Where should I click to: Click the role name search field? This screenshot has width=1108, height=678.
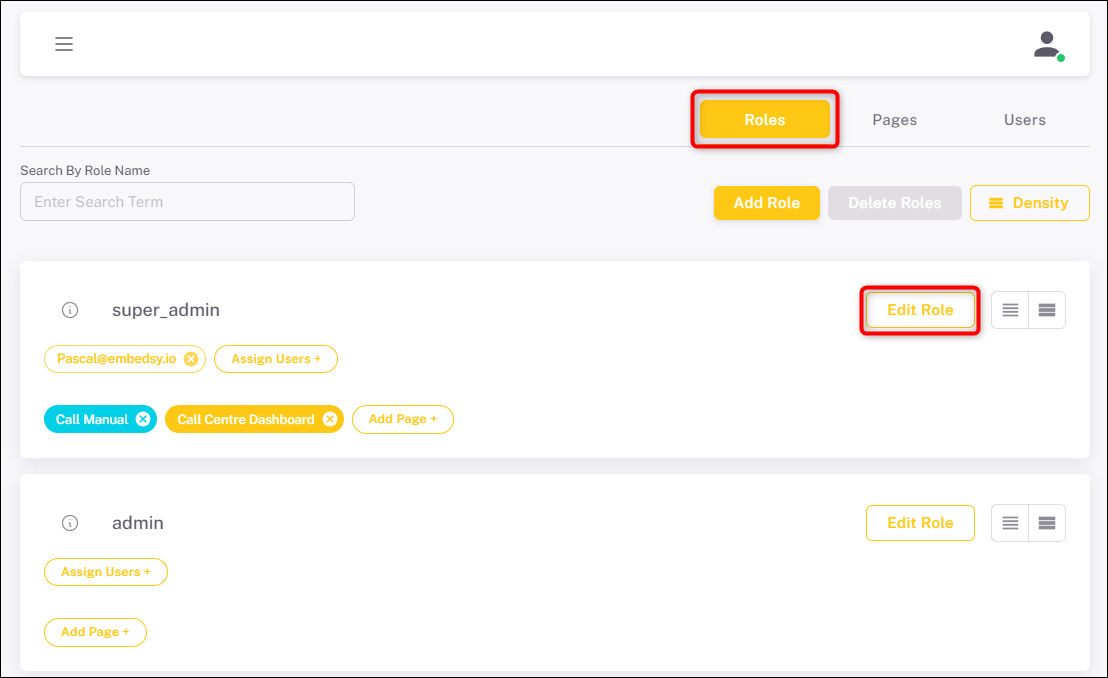187,201
